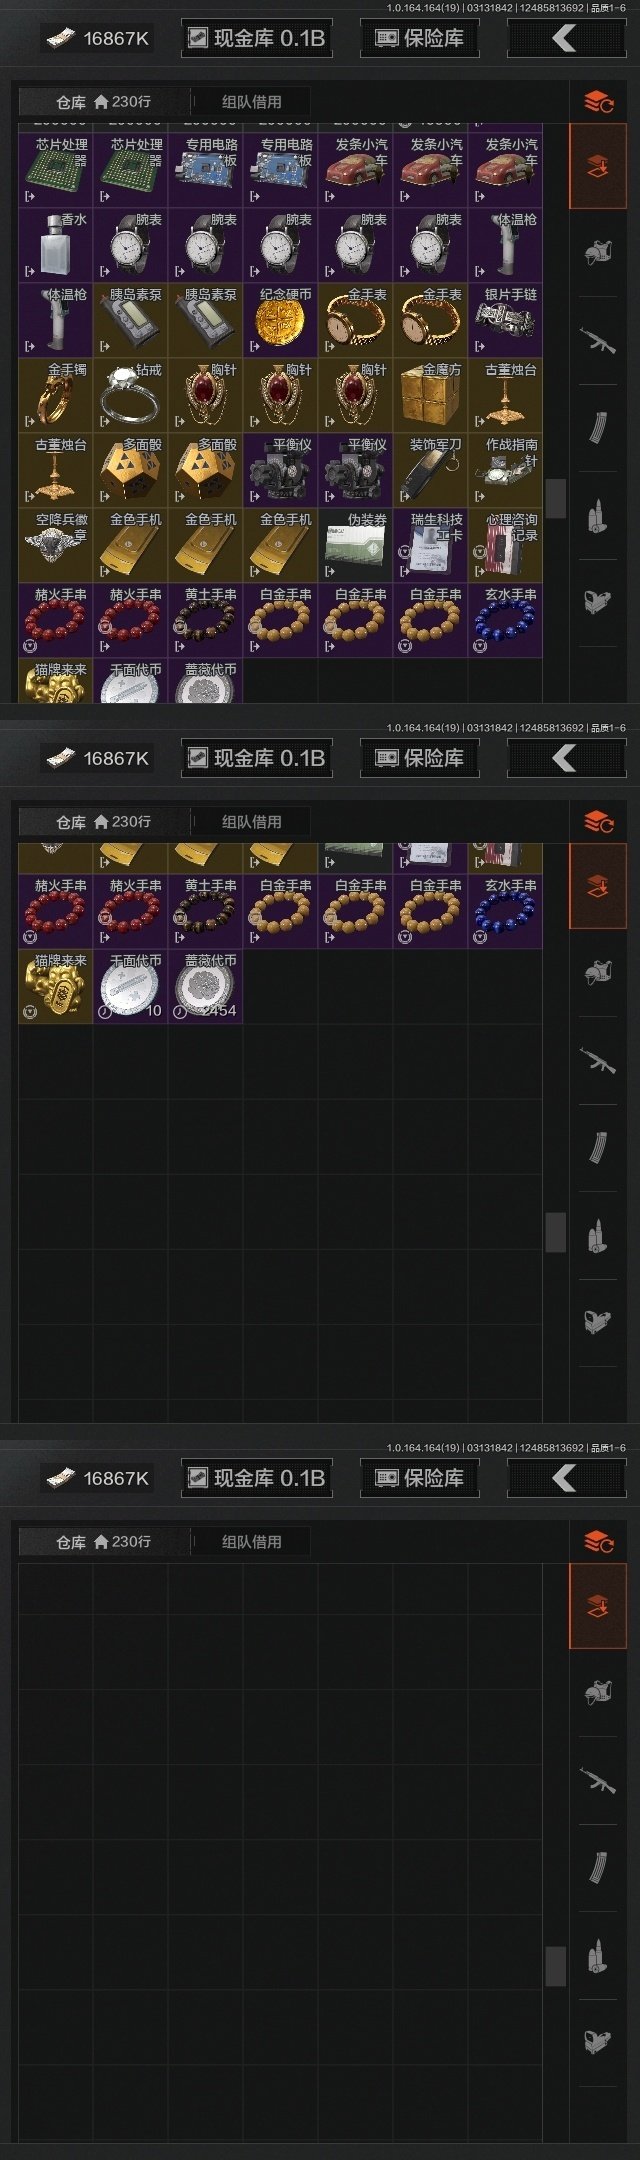Choose the 金手镯 gold bangle item
The width and height of the screenshot is (640, 2160).
tap(56, 396)
